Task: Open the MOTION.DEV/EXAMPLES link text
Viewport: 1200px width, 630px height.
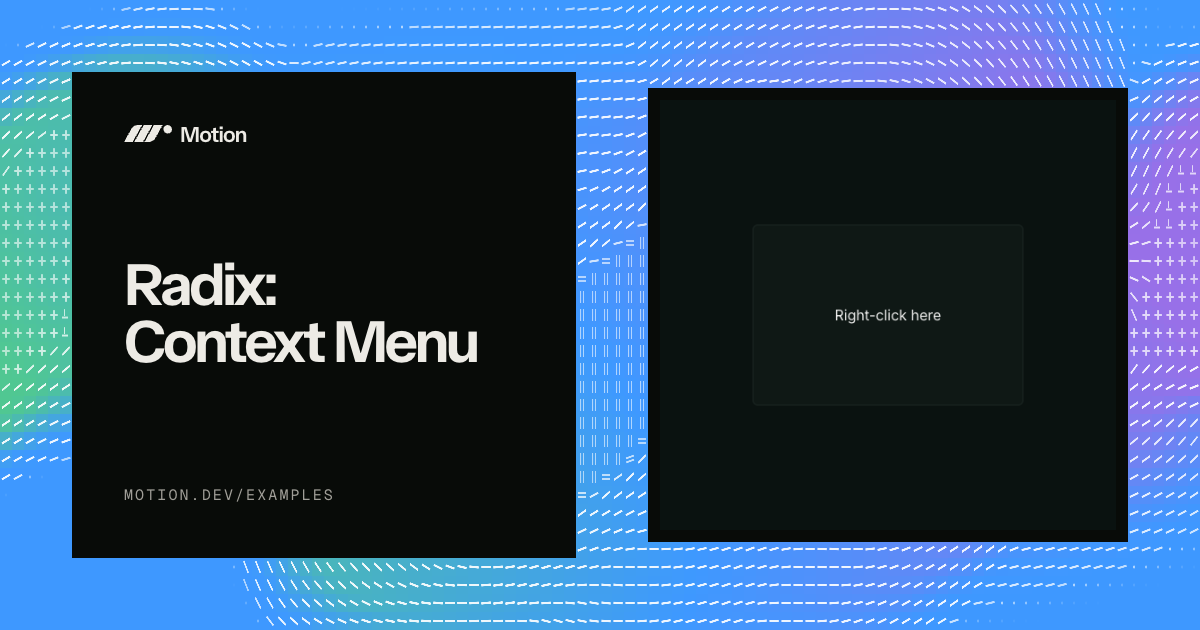Action: tap(229, 495)
